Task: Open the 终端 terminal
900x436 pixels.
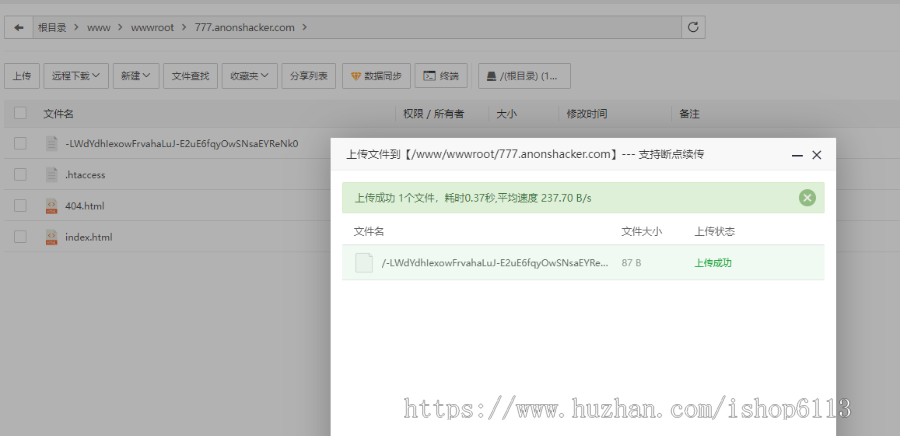Action: click(441, 76)
